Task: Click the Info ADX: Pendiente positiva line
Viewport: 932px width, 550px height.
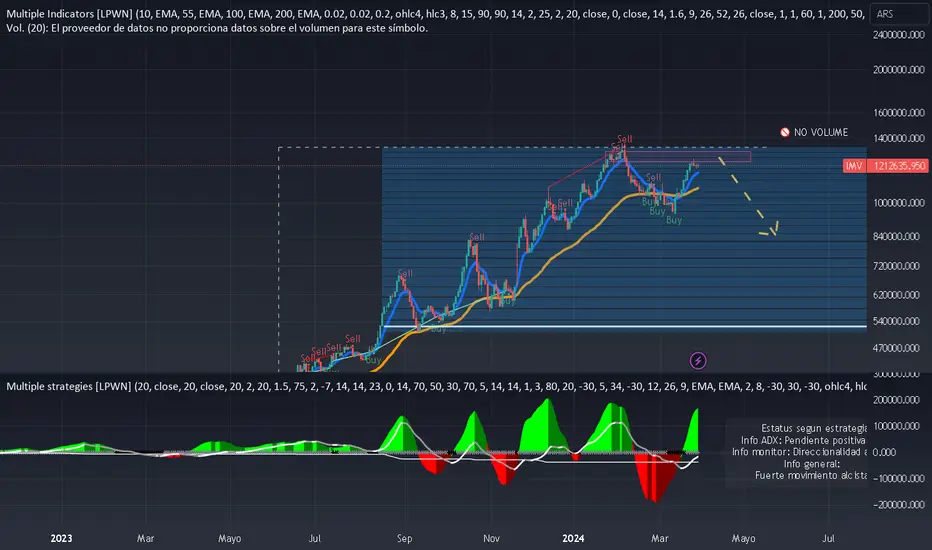Action: [x=803, y=441]
